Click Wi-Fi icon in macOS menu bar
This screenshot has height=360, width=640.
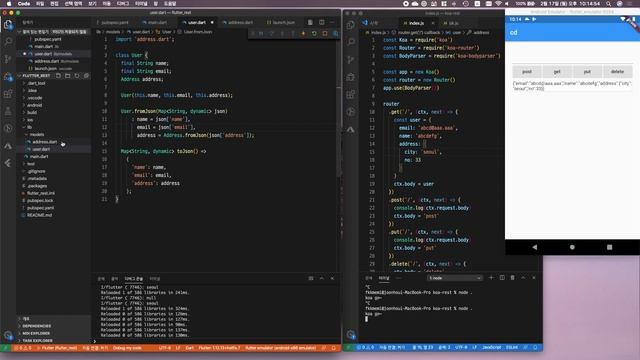(498, 4)
